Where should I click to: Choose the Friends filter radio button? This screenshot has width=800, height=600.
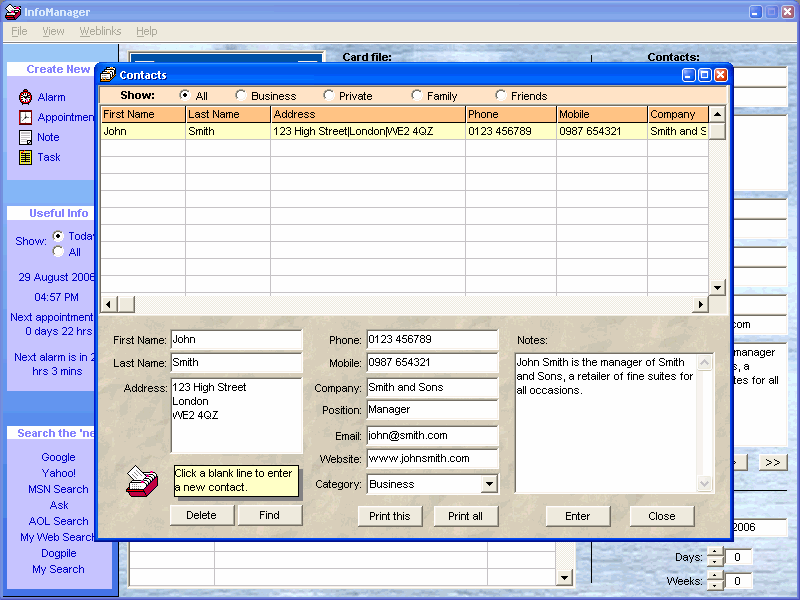501,96
